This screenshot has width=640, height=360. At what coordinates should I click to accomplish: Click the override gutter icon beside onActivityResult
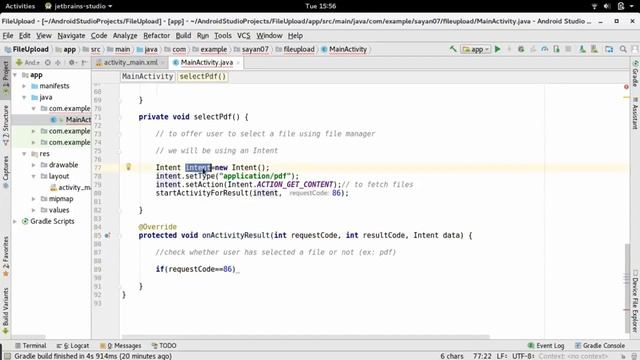tap(107, 236)
